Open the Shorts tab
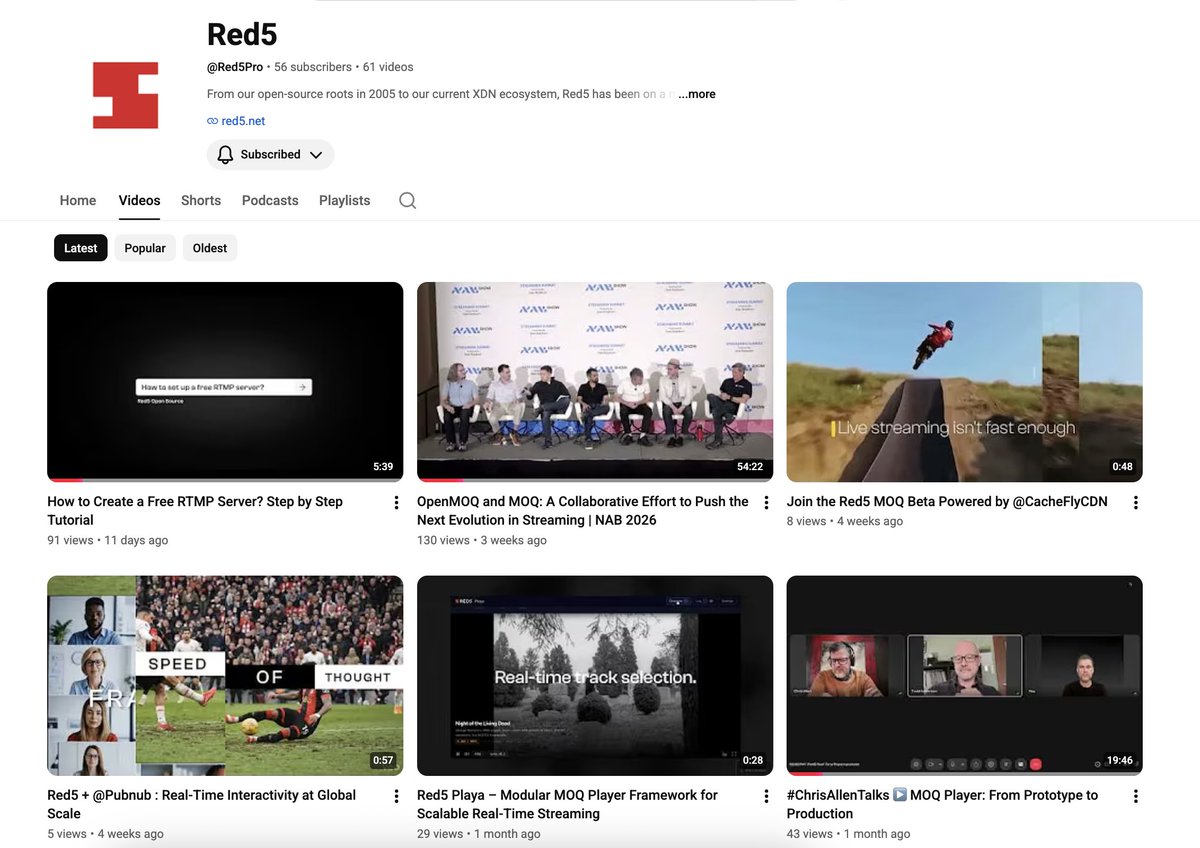This screenshot has width=1200, height=848. tap(201, 200)
